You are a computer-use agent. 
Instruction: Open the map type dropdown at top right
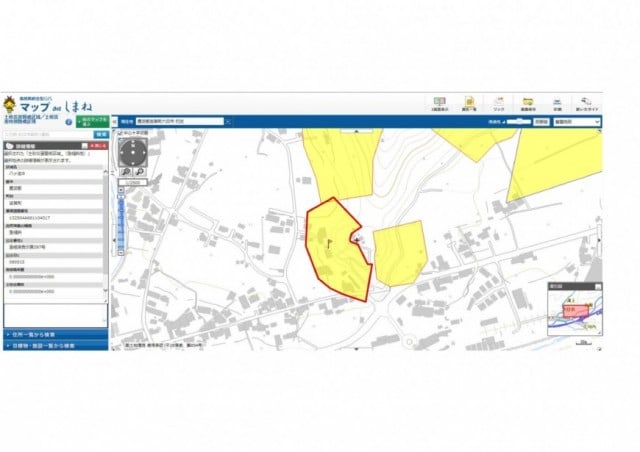578,121
